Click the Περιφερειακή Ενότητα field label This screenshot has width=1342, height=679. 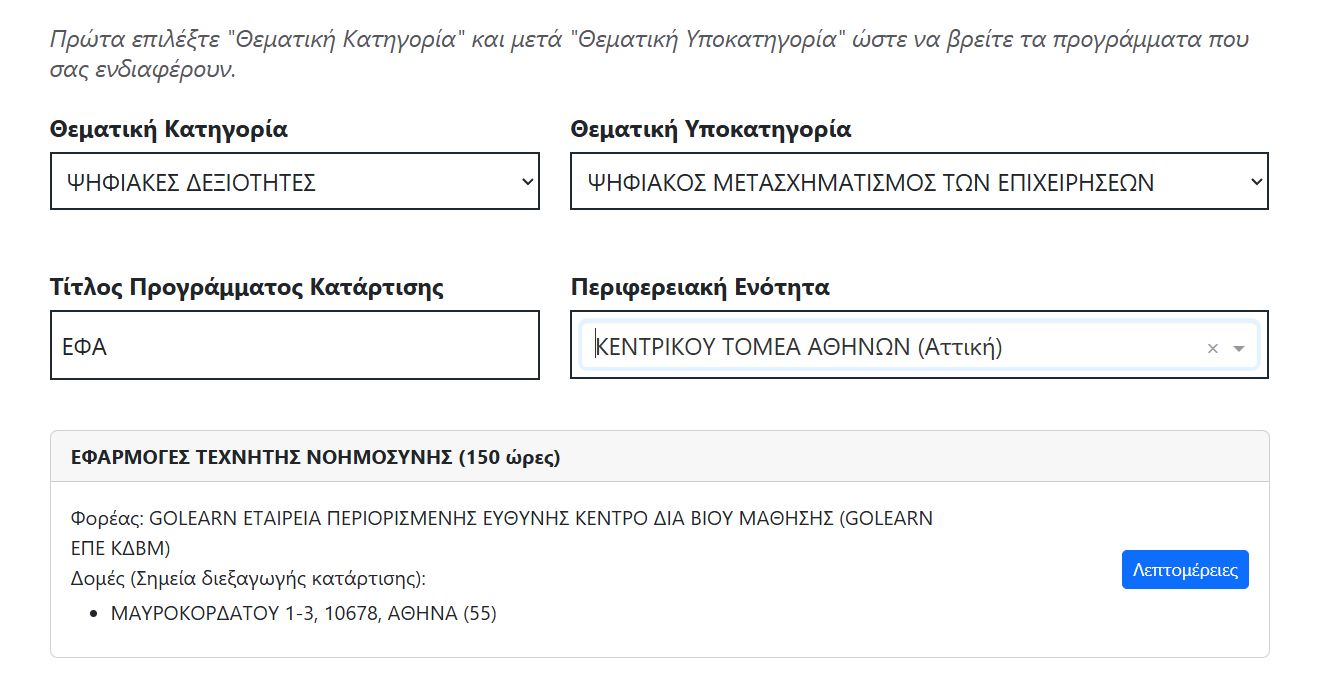pos(702,287)
